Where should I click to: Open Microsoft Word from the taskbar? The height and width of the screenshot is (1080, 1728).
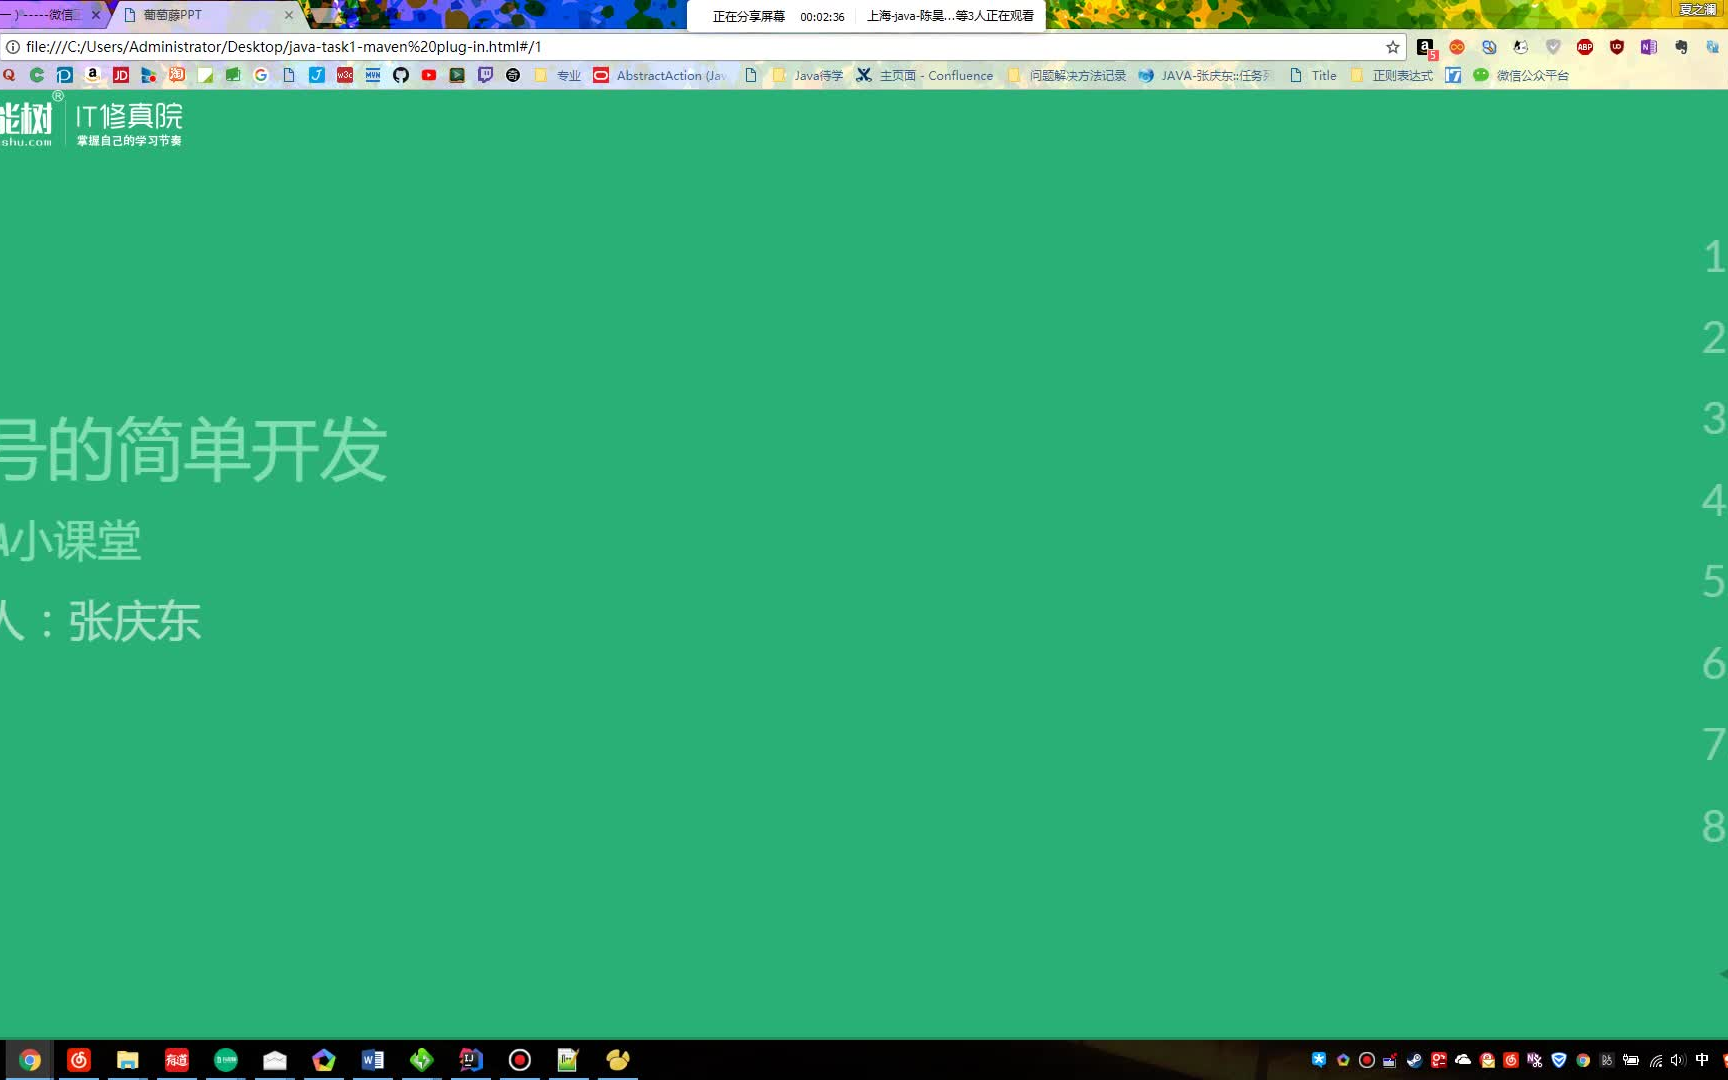pyautogui.click(x=373, y=1060)
